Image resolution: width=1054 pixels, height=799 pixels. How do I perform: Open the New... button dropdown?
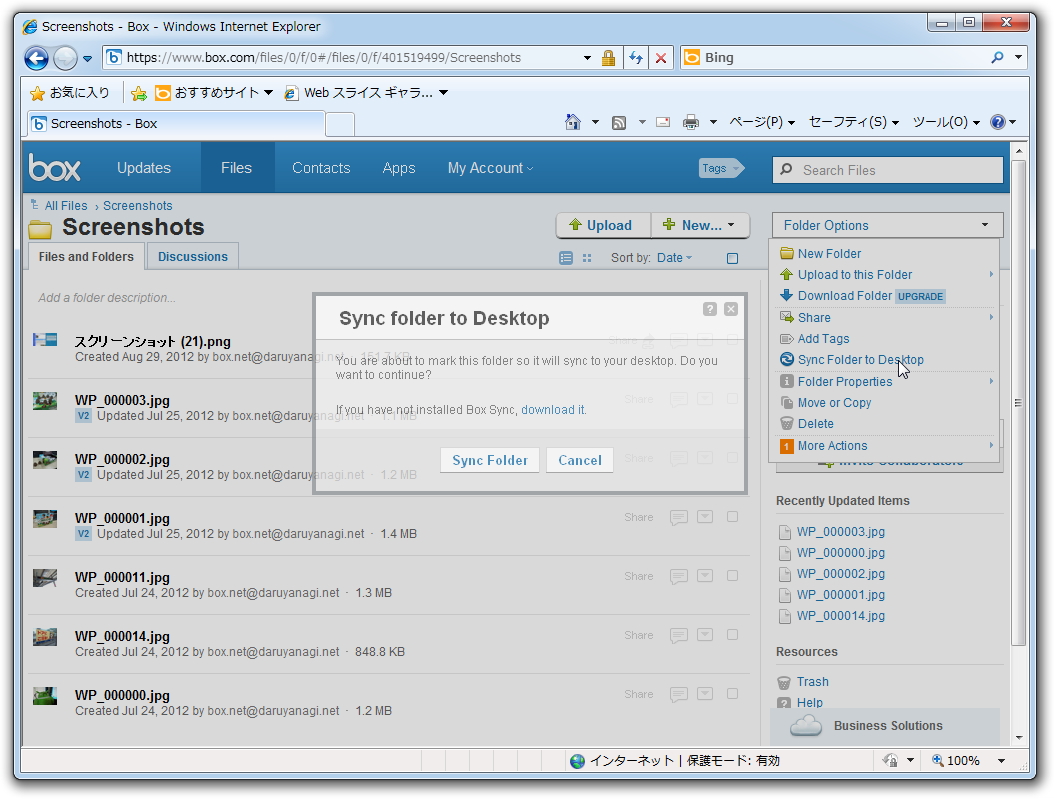pyautogui.click(x=700, y=225)
